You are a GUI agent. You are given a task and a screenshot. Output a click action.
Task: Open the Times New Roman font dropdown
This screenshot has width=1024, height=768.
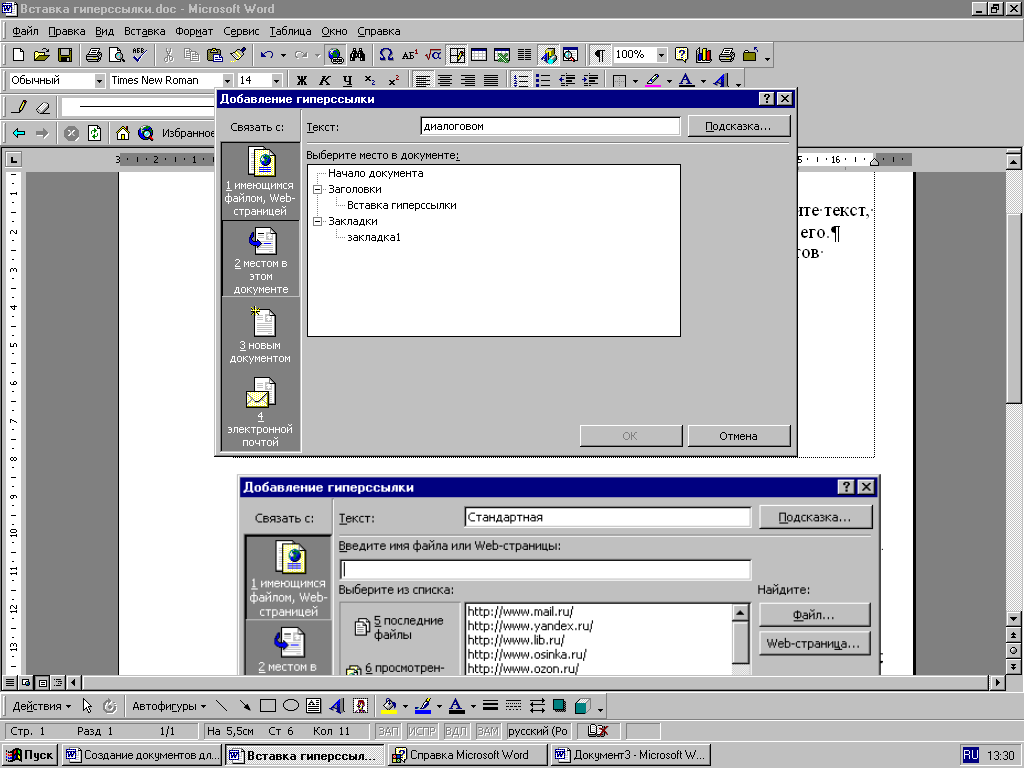tap(227, 80)
